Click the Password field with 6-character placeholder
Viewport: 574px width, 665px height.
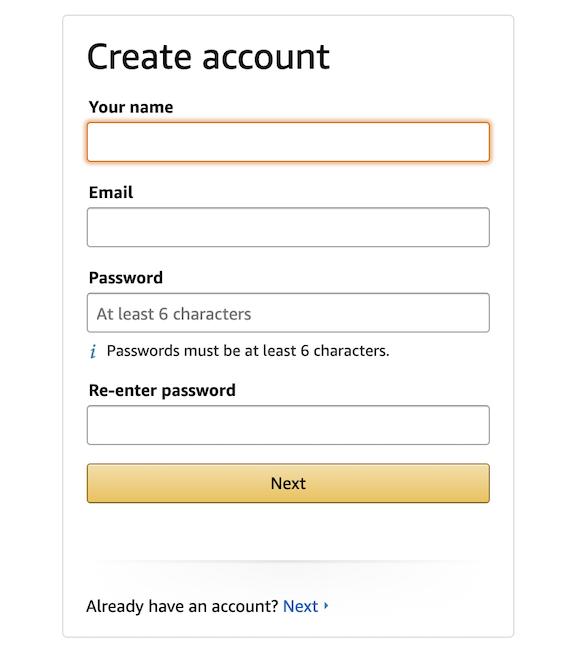[x=288, y=313]
